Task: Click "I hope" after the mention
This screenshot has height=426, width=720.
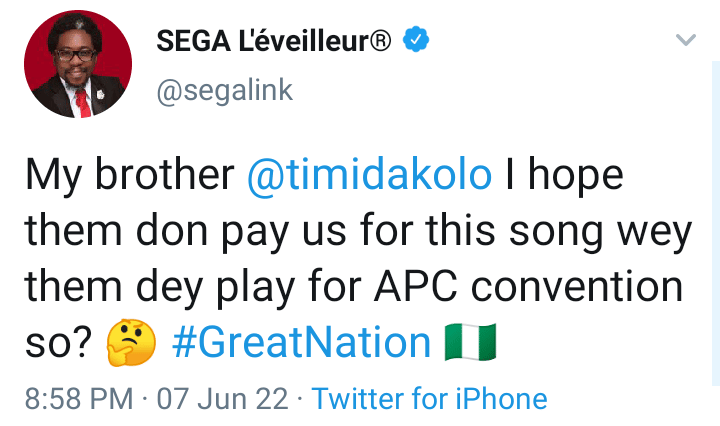Action: [564, 176]
